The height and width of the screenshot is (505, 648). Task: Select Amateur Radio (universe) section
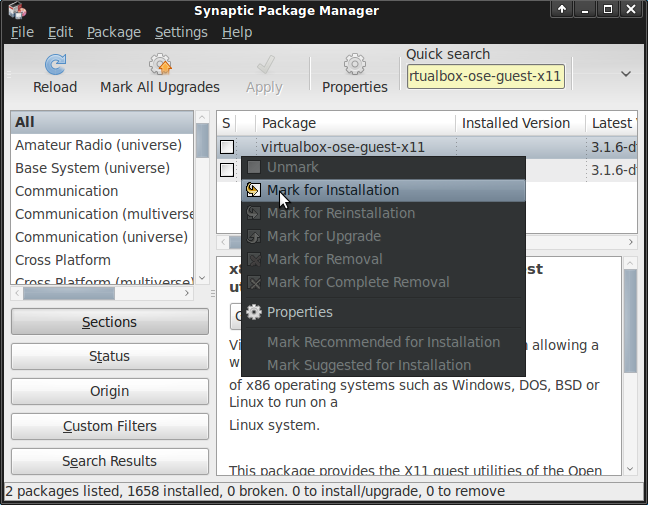point(102,145)
